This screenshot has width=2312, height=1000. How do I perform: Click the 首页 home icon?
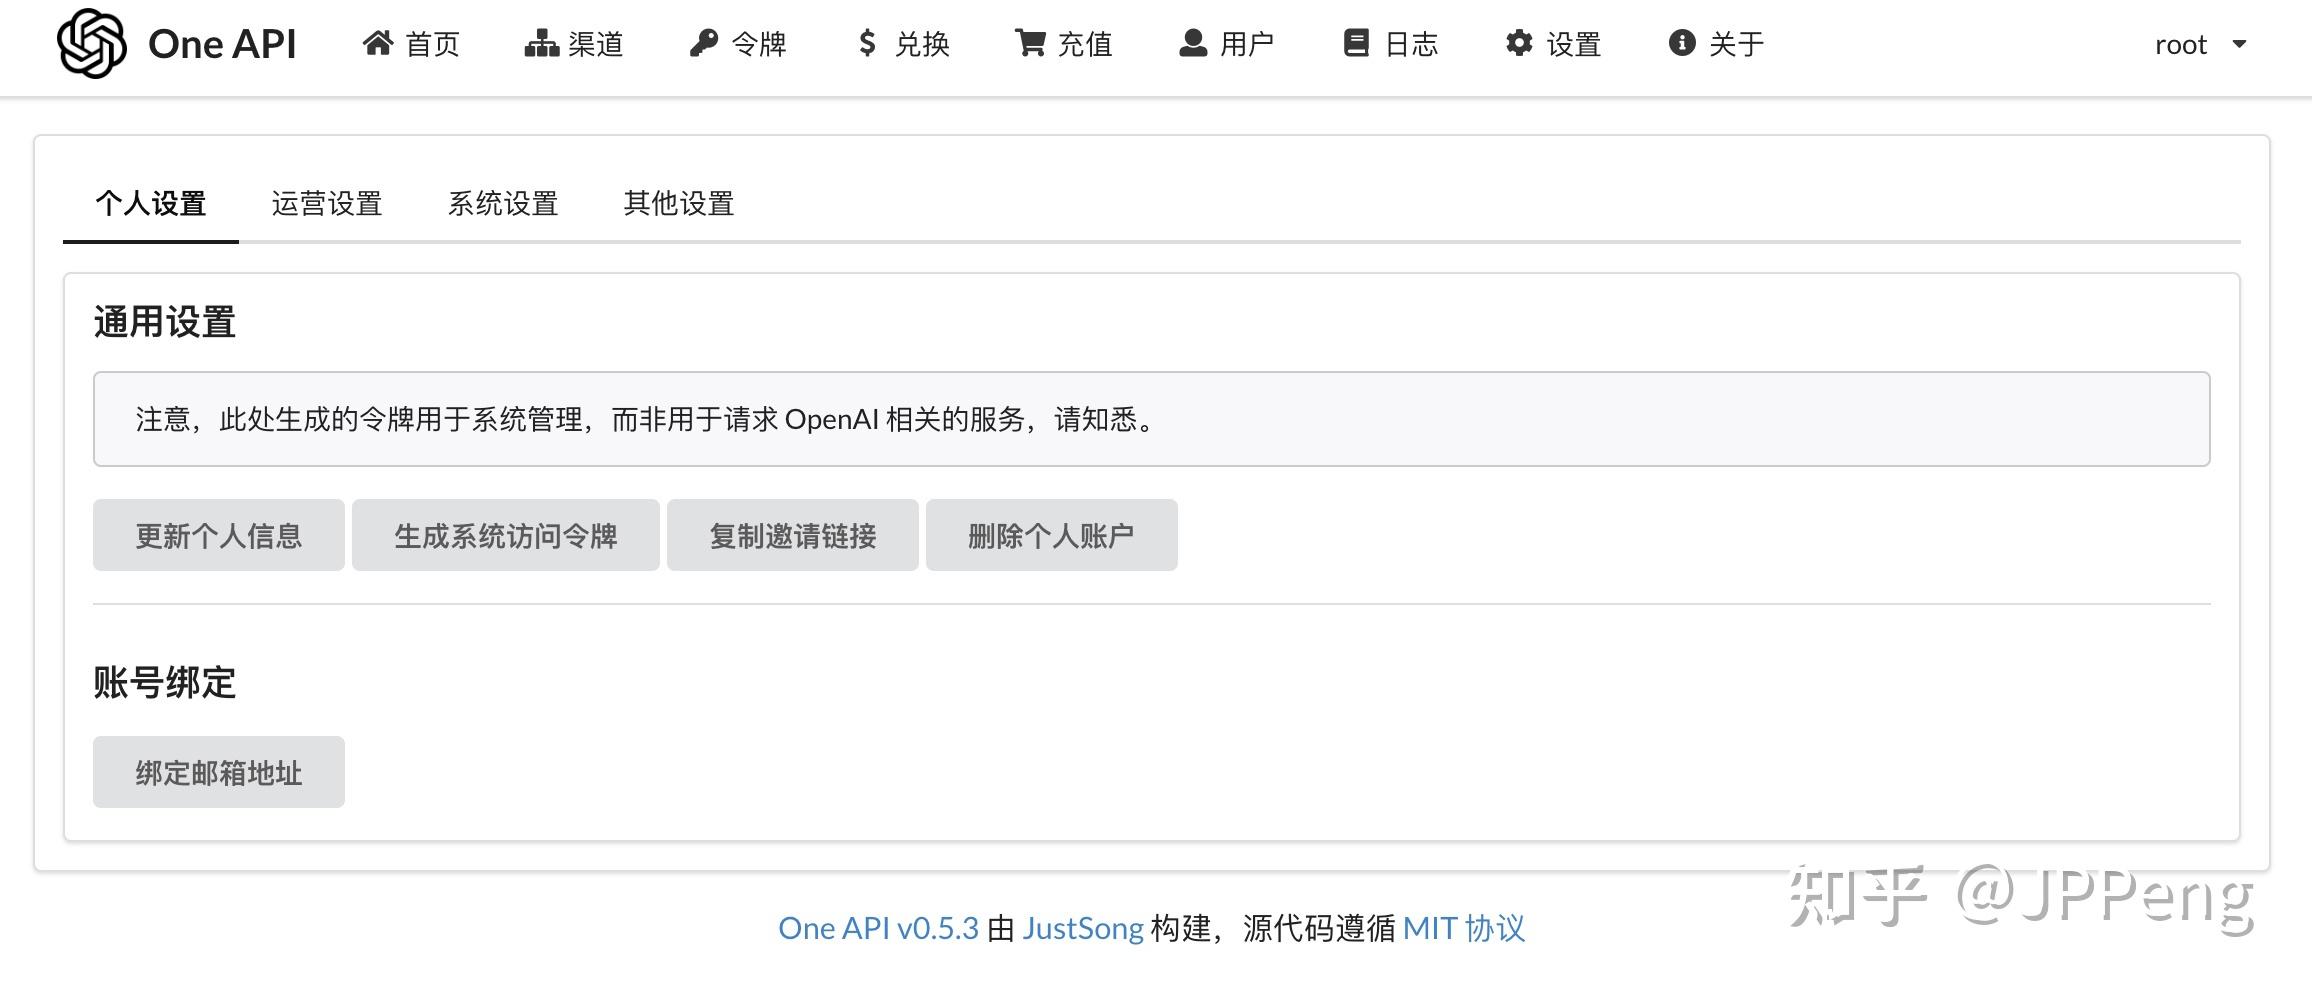pos(380,43)
